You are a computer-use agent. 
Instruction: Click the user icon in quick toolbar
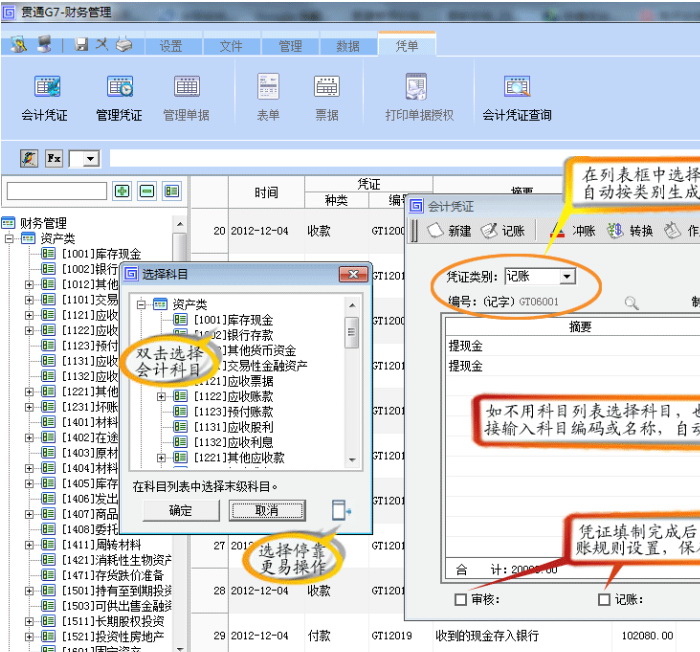[x=19, y=44]
